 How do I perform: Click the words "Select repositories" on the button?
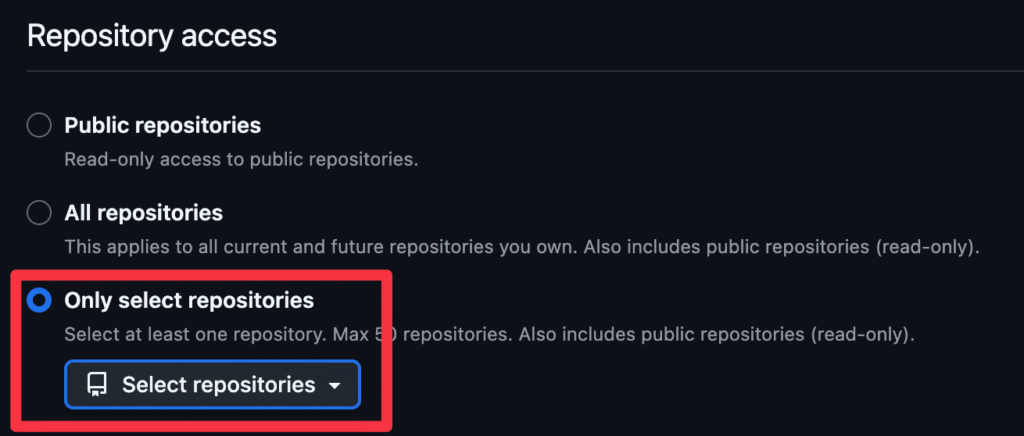click(219, 385)
